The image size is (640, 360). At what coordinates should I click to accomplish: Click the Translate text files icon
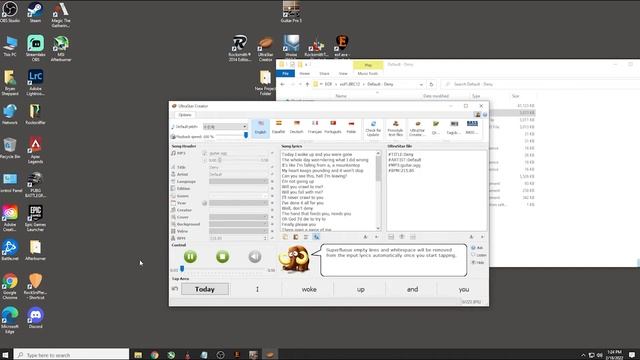pyautogui.click(x=395, y=129)
